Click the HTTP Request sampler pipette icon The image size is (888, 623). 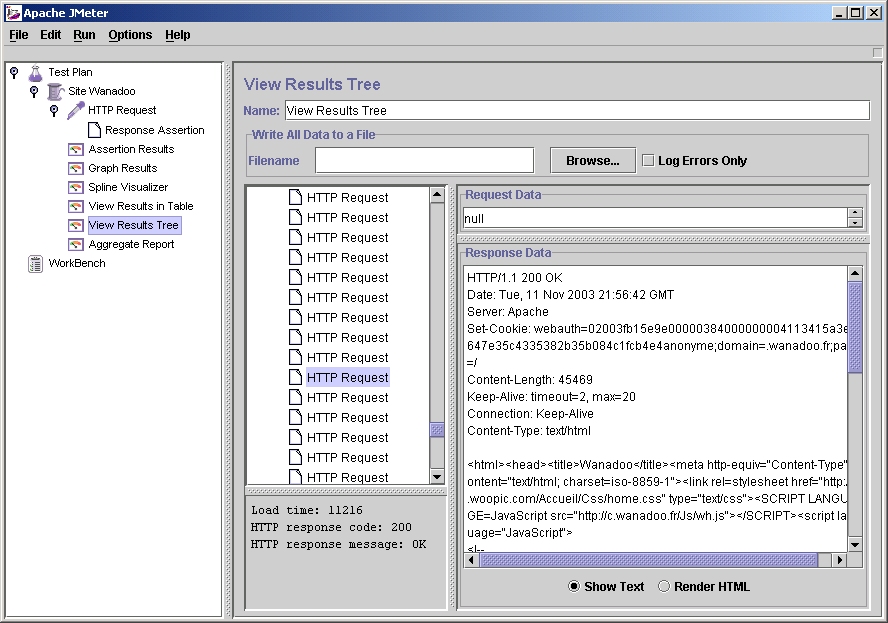pyautogui.click(x=75, y=110)
